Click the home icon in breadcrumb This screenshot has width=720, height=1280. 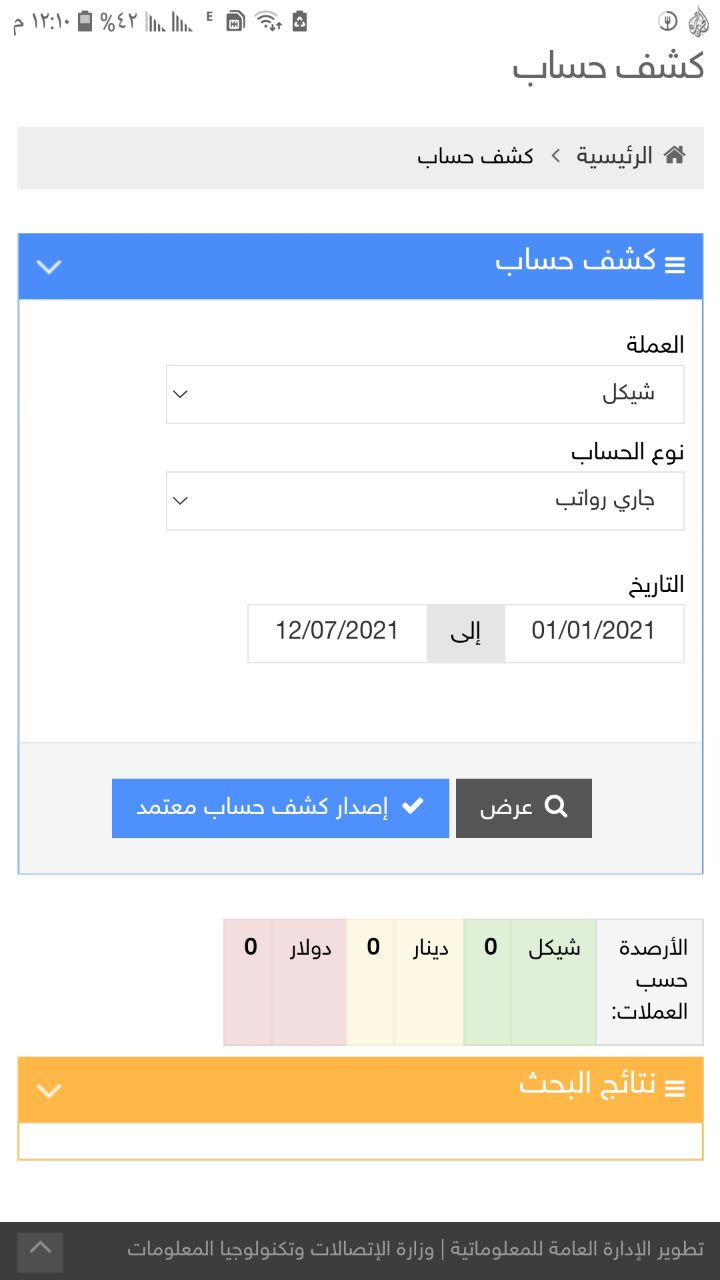(675, 156)
